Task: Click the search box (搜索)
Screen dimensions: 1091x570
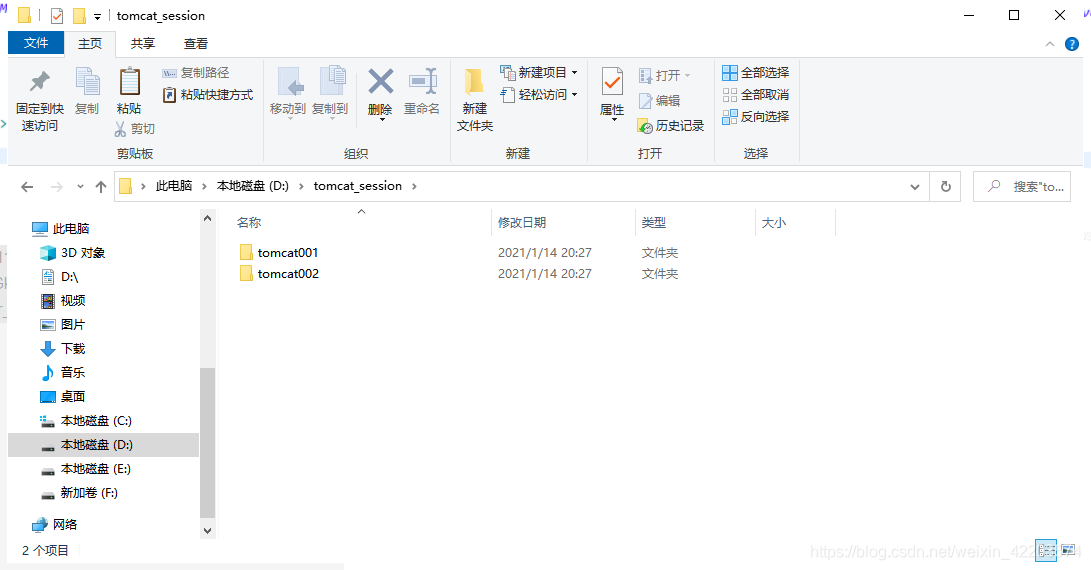Action: (x=1021, y=187)
